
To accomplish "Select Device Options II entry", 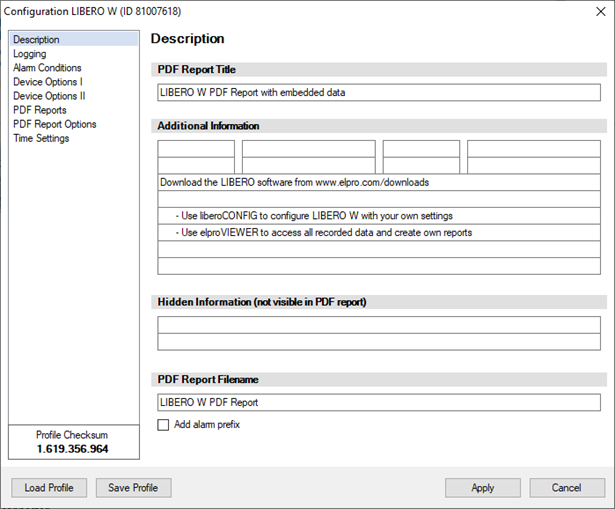I will point(49,96).
